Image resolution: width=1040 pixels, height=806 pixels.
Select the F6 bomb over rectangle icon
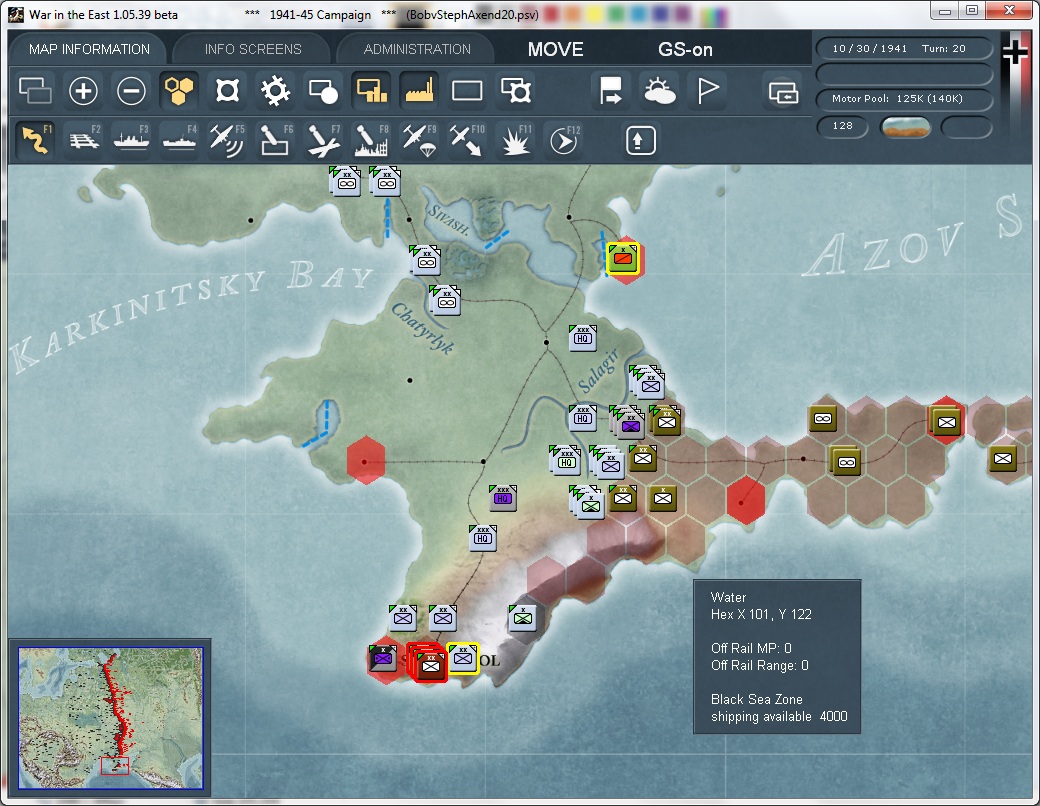tap(275, 140)
